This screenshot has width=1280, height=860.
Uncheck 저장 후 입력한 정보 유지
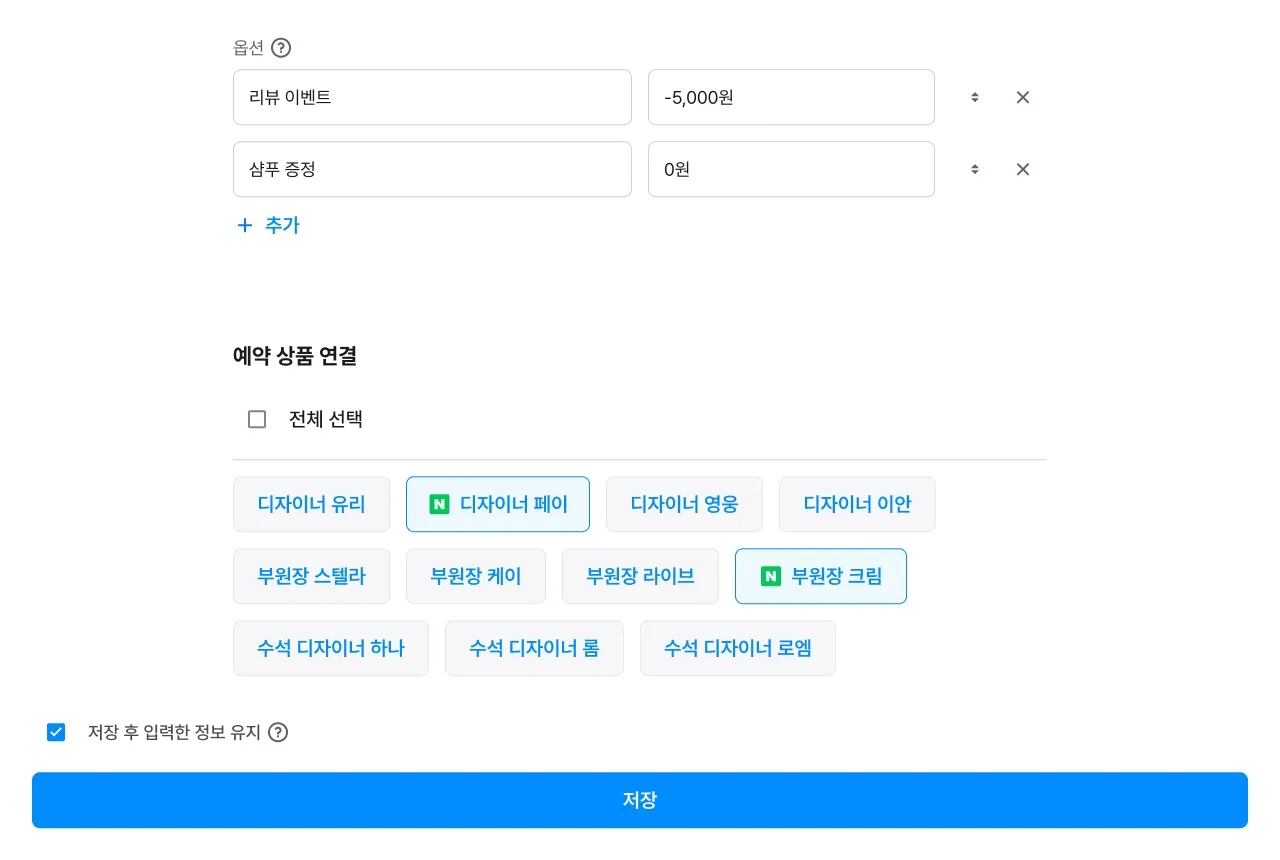[x=56, y=732]
